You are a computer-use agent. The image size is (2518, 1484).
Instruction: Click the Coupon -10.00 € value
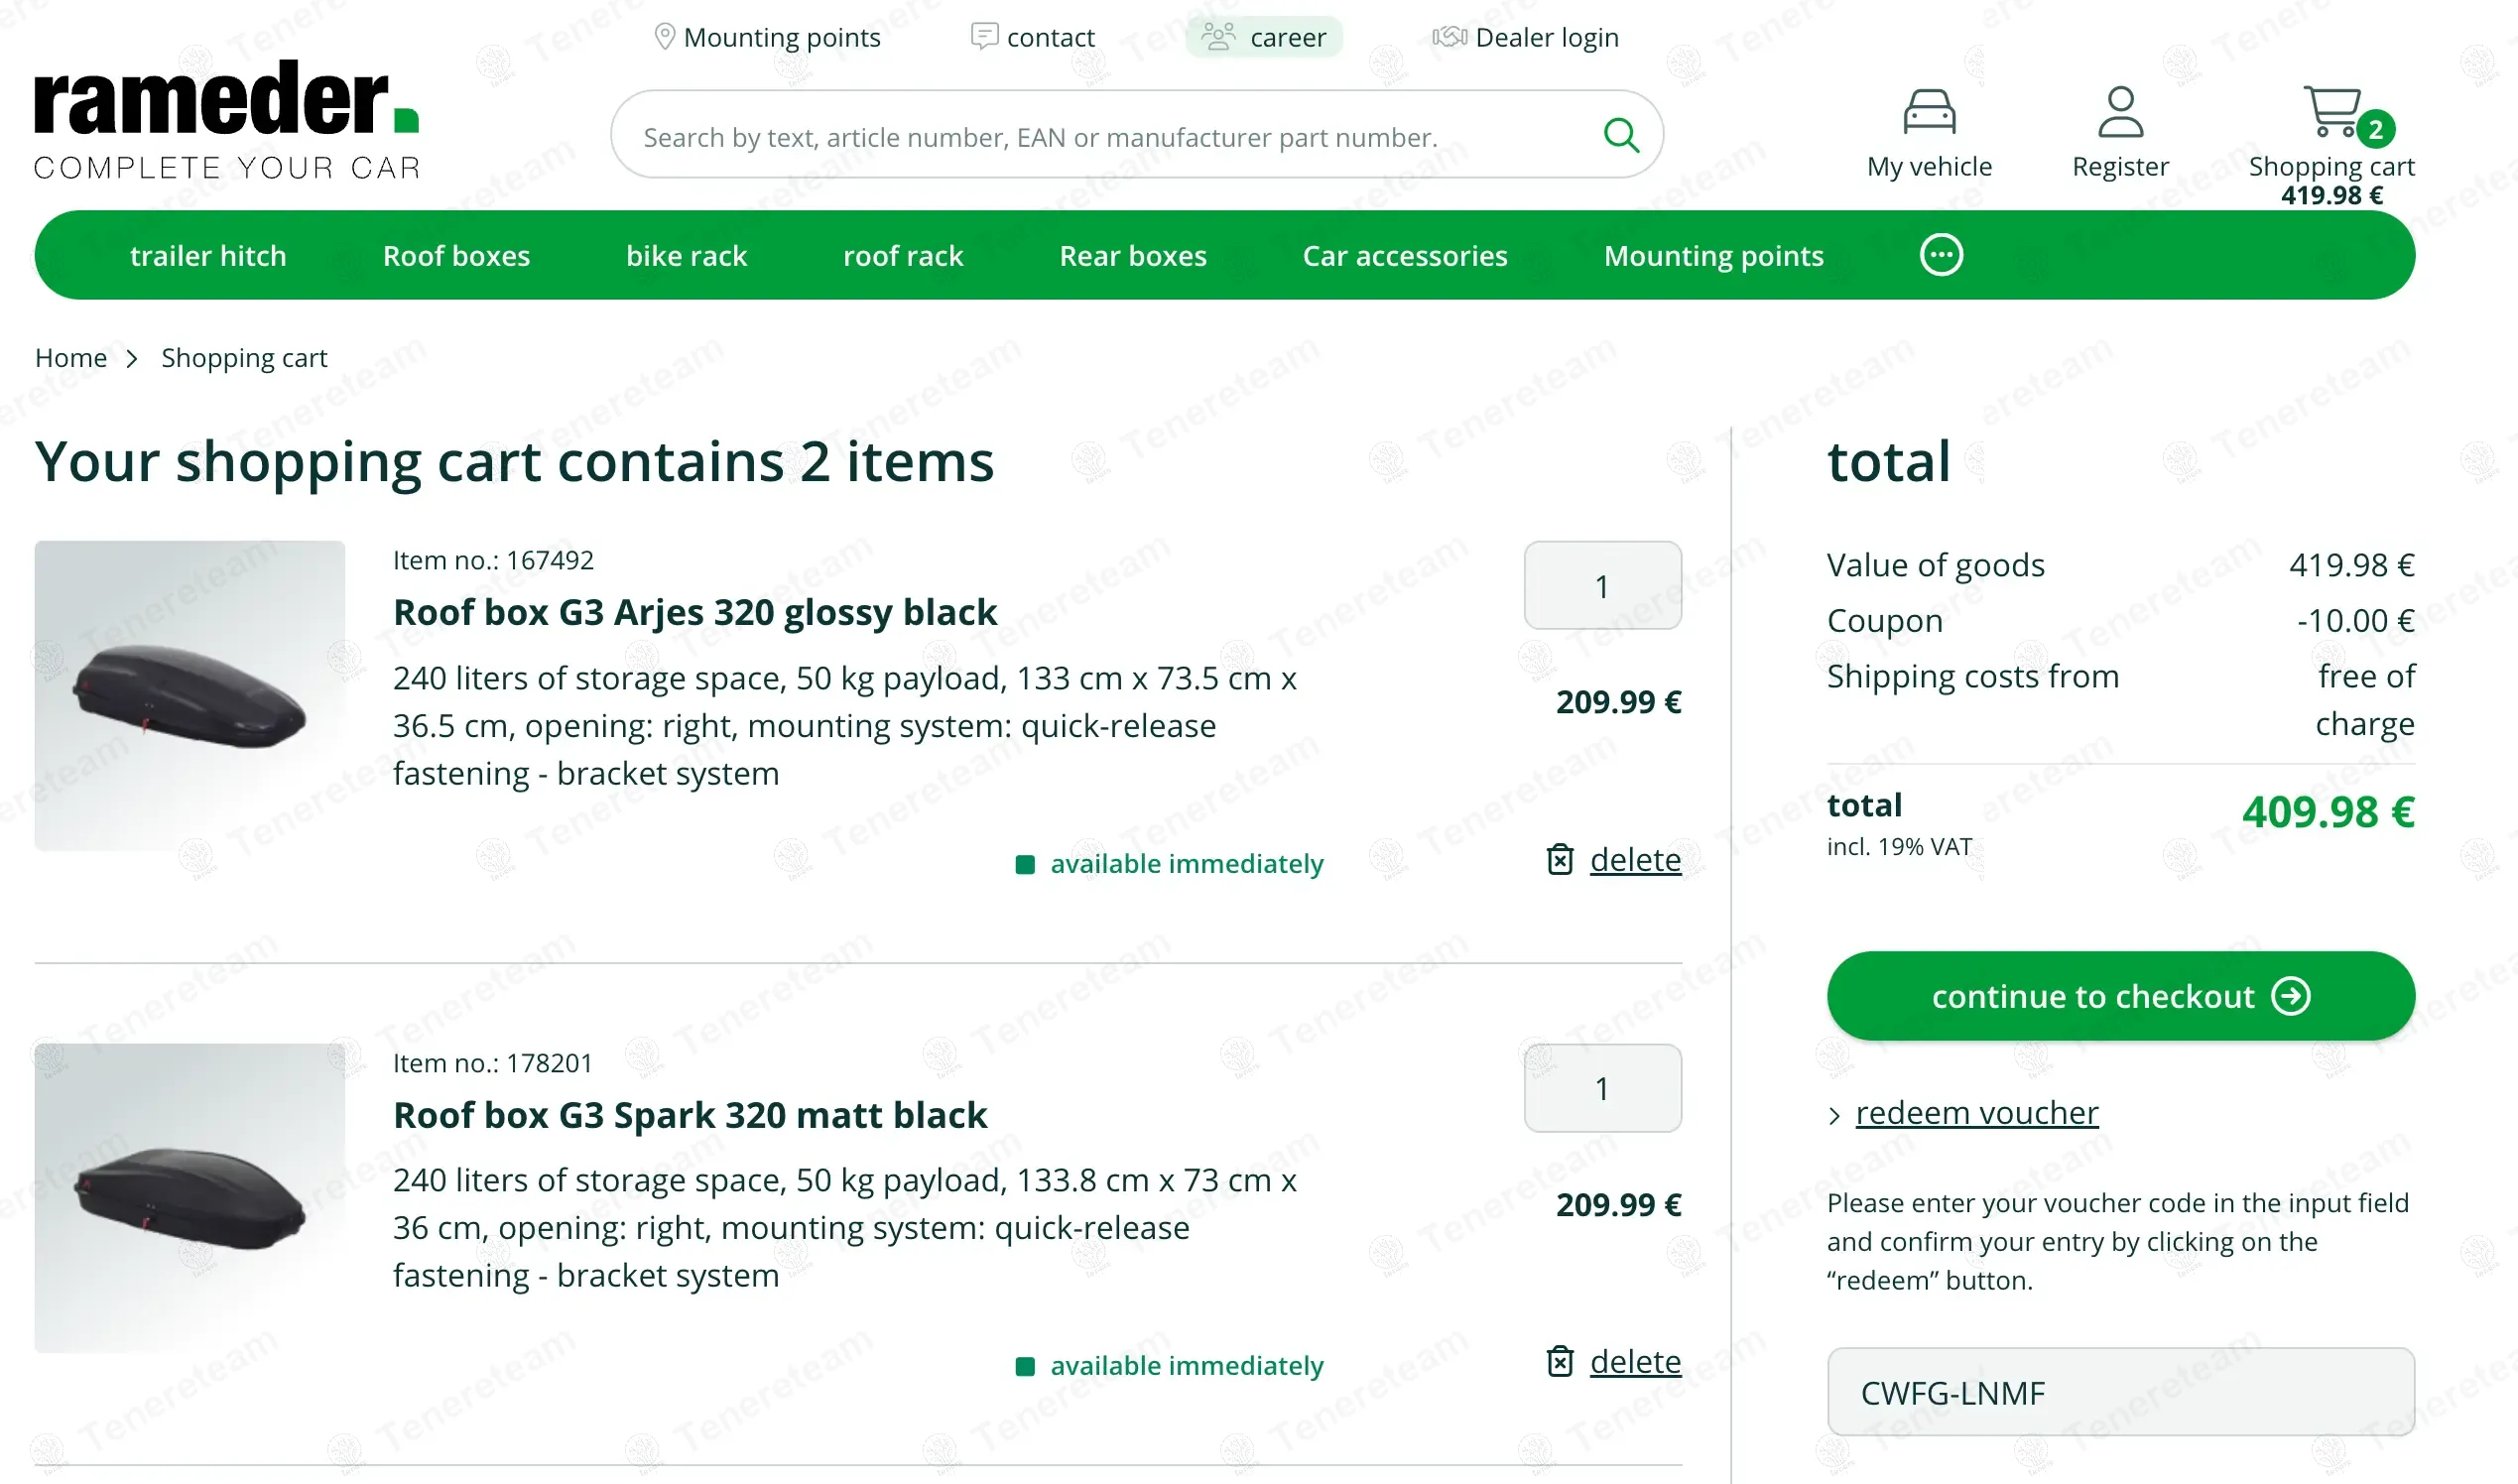click(x=2354, y=620)
